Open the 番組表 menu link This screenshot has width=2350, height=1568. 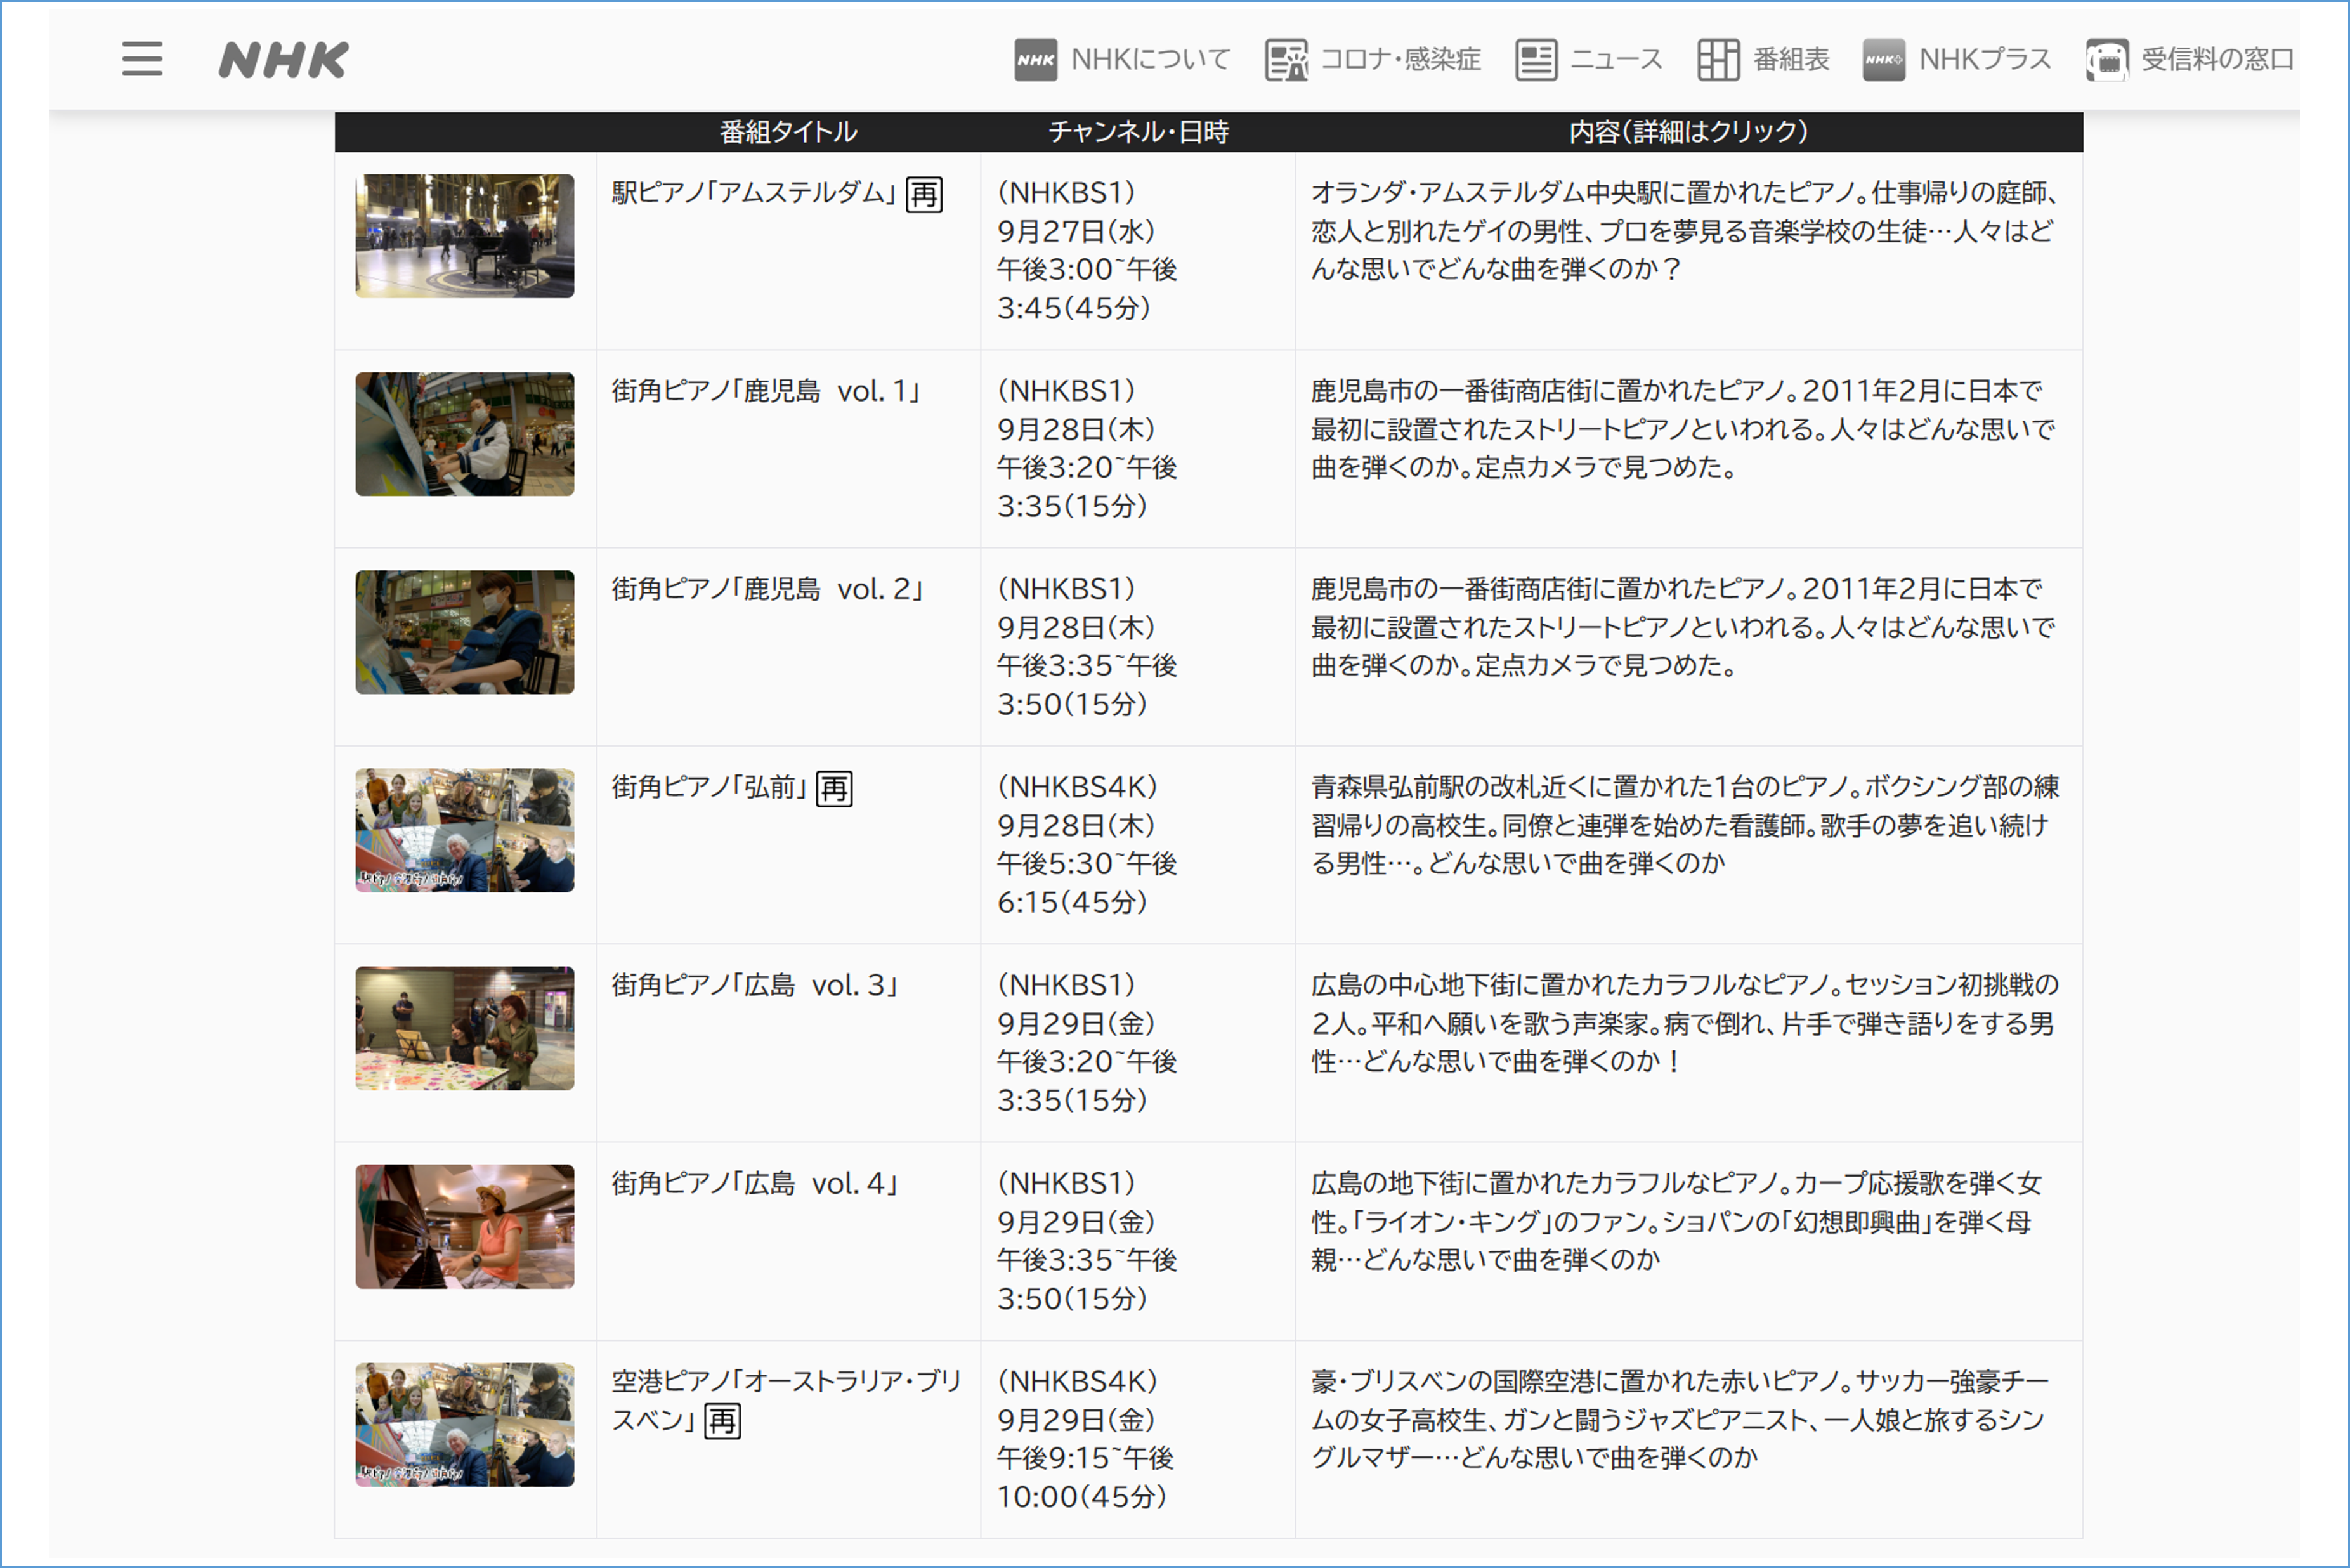point(1791,60)
